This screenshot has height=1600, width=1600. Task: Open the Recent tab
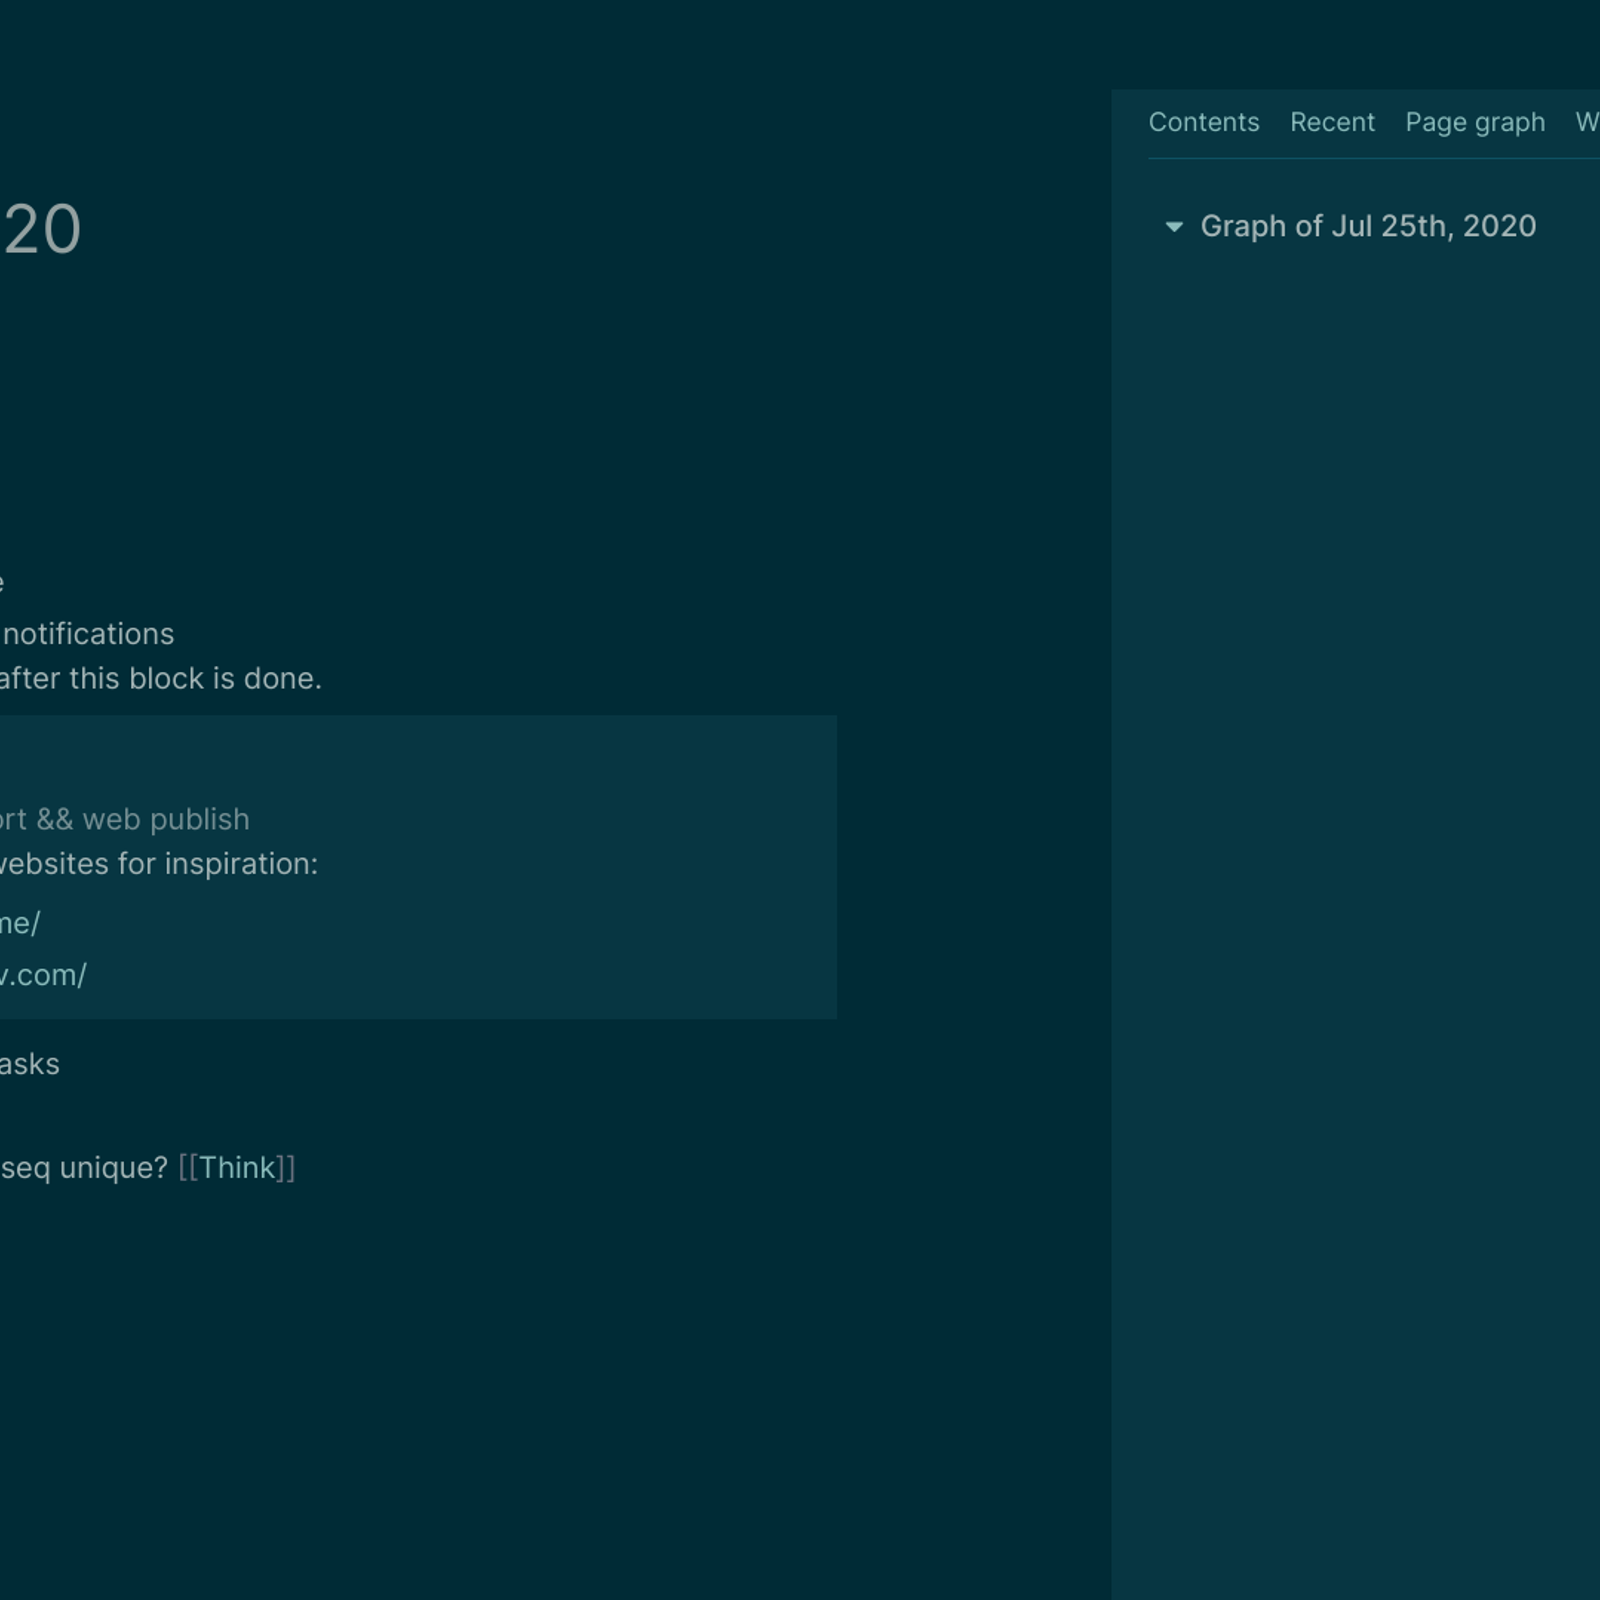click(1331, 122)
